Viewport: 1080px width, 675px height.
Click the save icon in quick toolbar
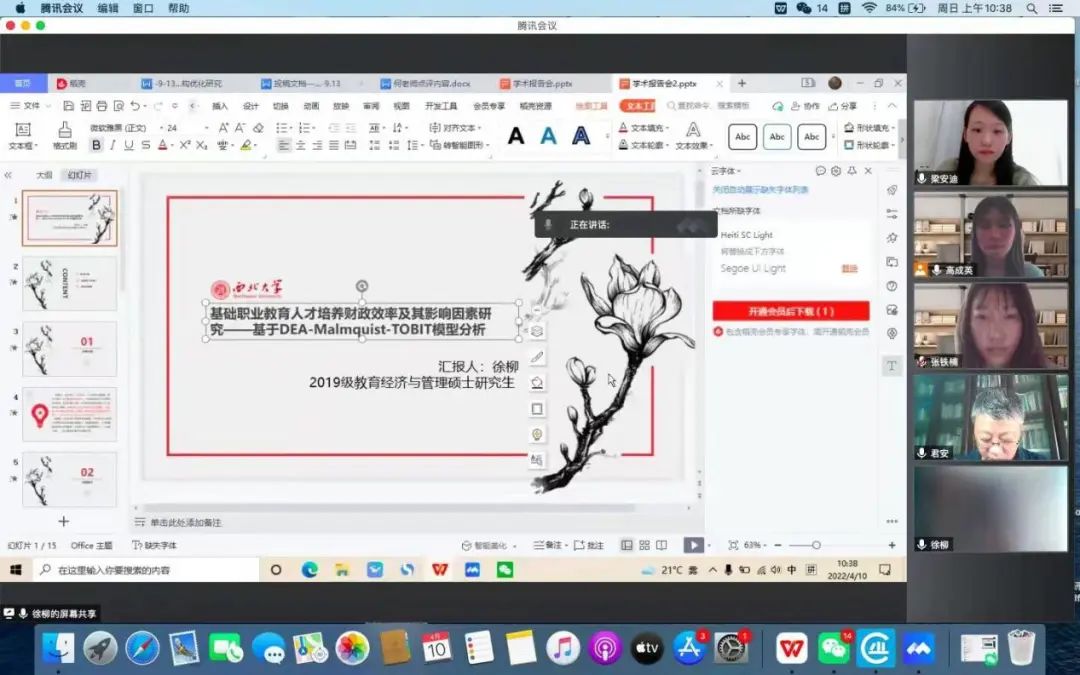[69, 106]
